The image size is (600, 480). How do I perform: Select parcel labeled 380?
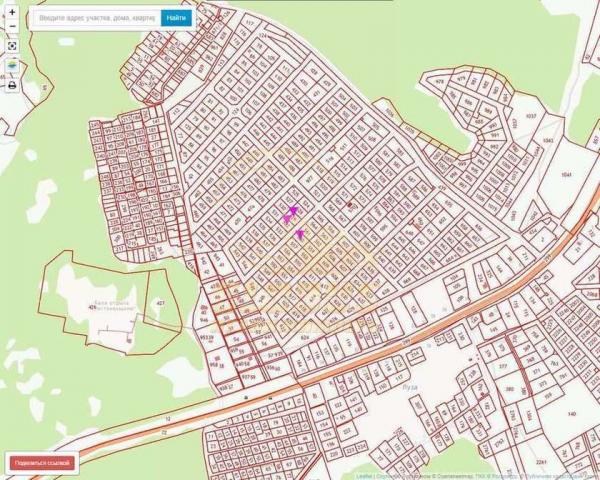click(509, 389)
